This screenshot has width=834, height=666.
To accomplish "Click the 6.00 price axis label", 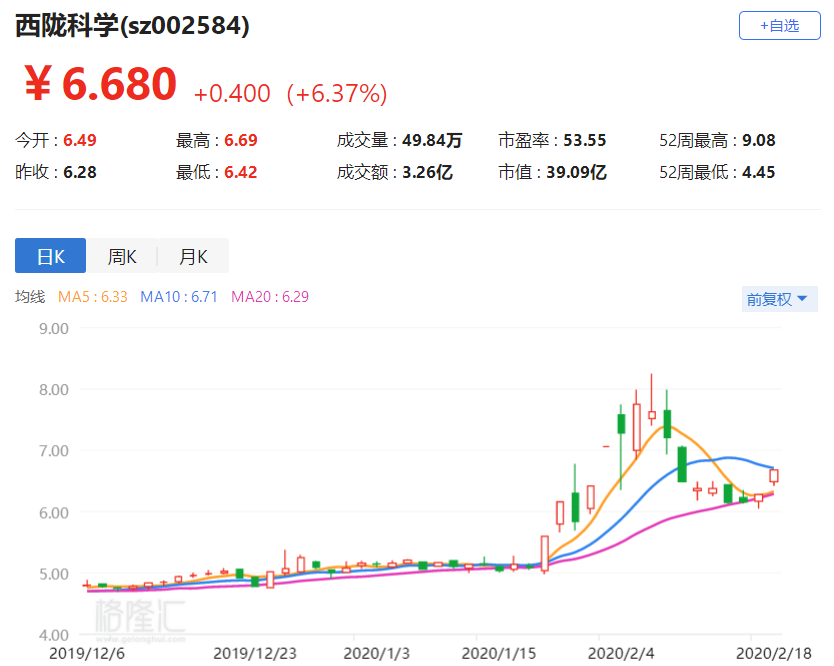I will coord(54,512).
